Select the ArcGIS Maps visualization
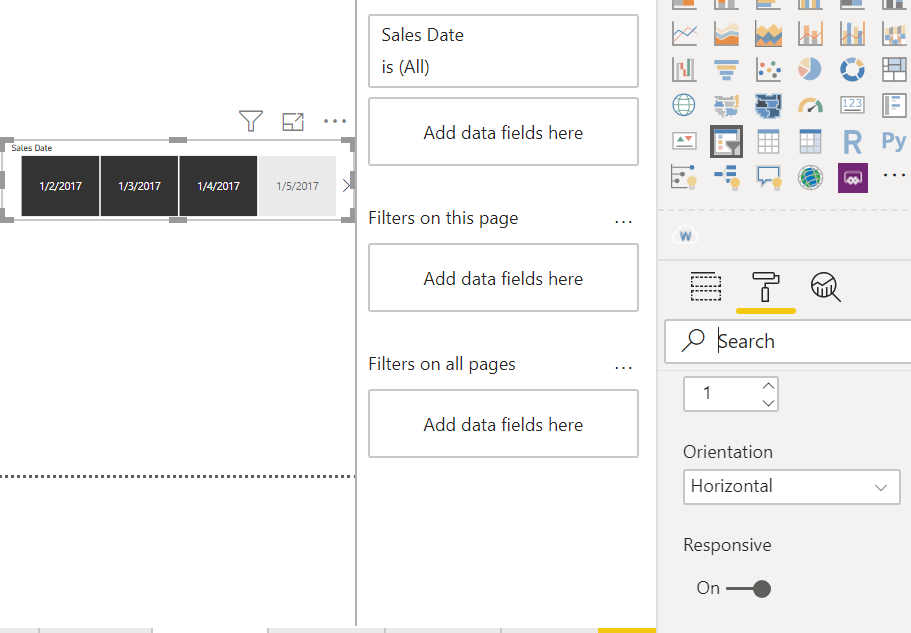This screenshot has width=911, height=633. [810, 177]
